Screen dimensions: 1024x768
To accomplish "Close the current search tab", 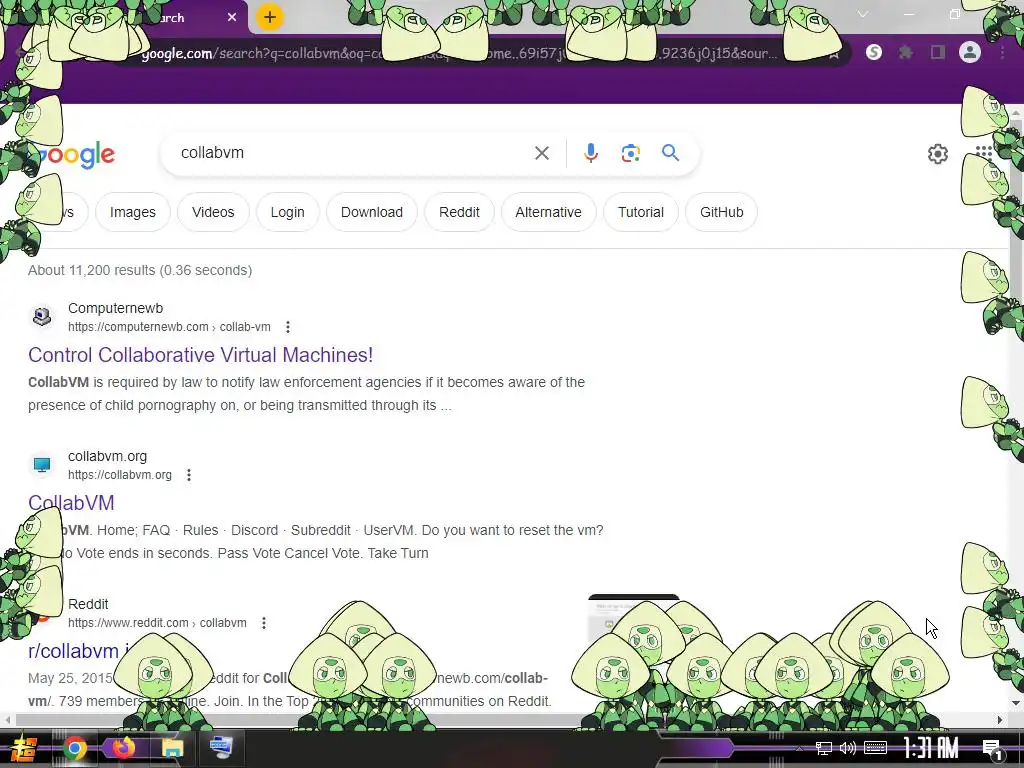I will (x=232, y=18).
